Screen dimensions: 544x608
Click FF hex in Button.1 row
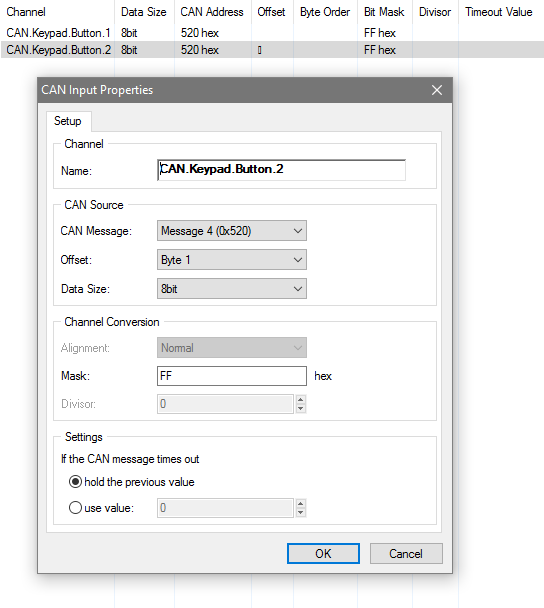(x=380, y=33)
